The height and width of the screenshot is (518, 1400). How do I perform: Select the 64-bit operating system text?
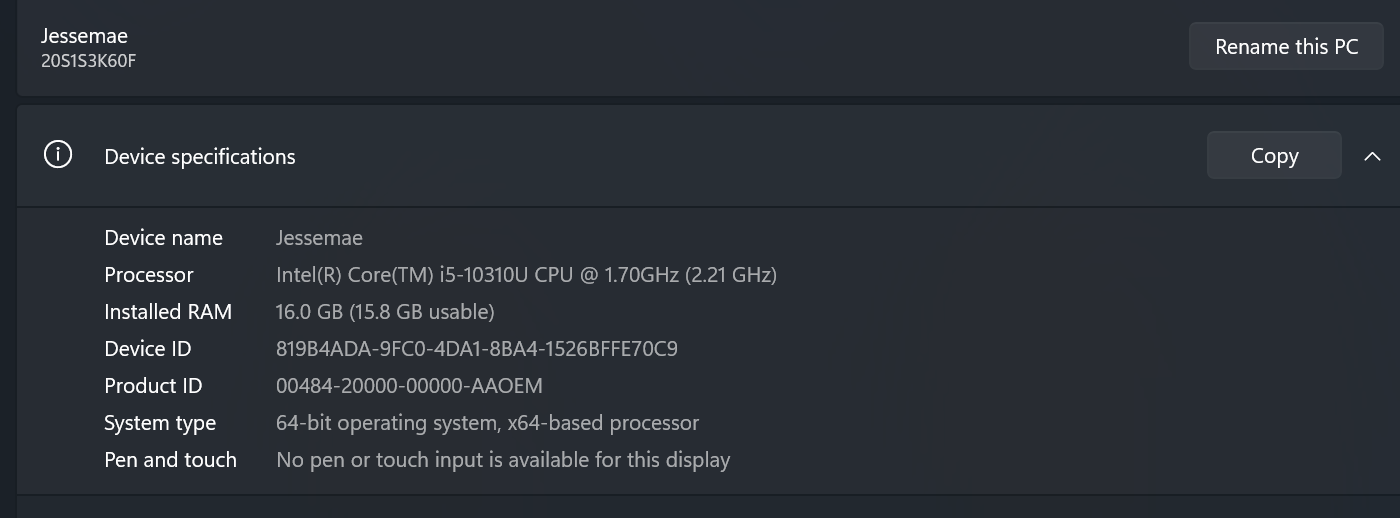[x=487, y=423]
